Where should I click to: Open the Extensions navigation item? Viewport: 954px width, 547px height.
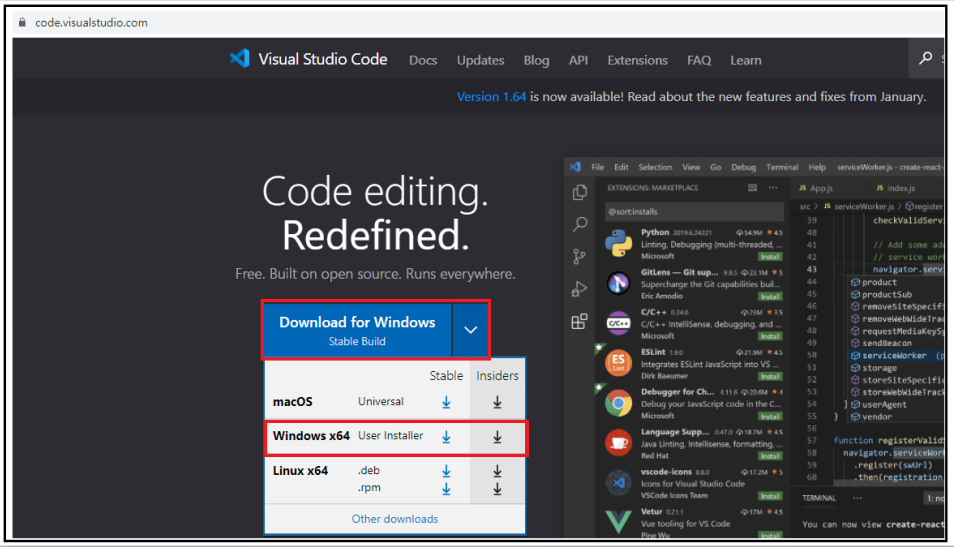(x=637, y=60)
